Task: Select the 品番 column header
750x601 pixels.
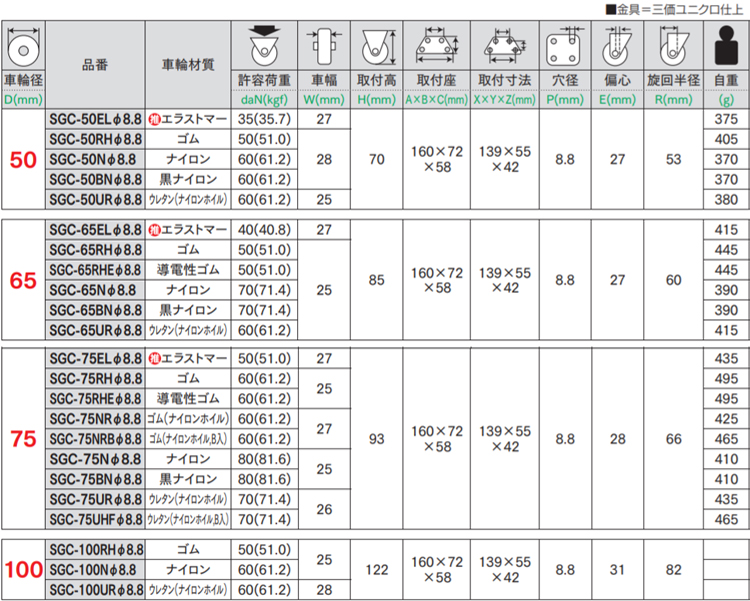Action: point(95,64)
